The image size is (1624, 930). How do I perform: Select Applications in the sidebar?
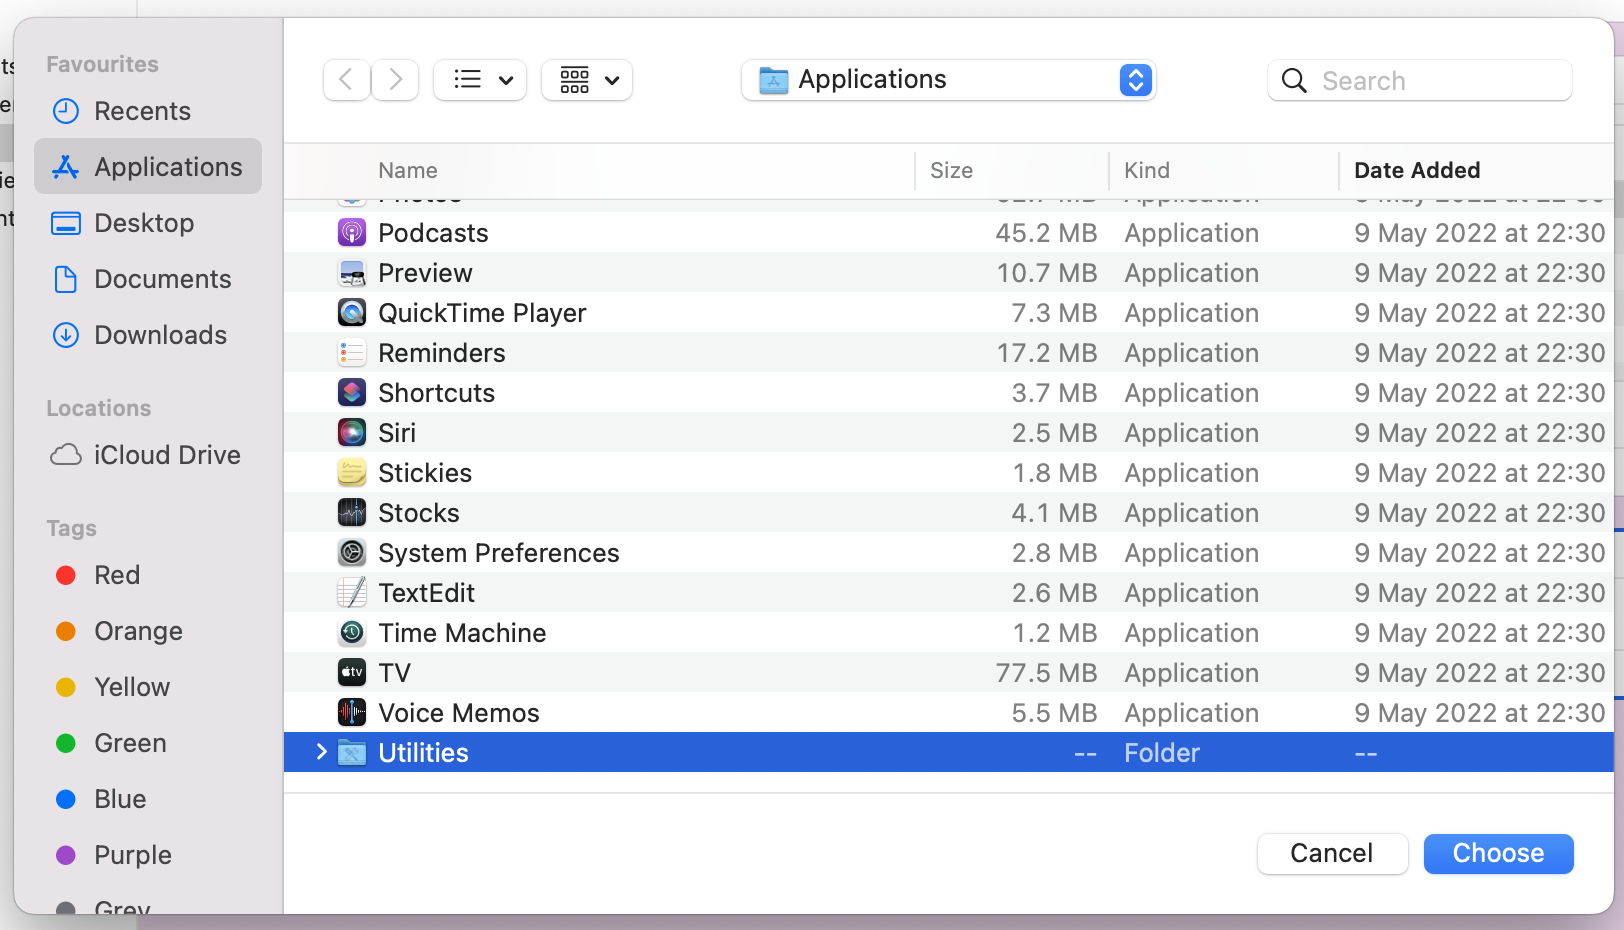point(148,166)
